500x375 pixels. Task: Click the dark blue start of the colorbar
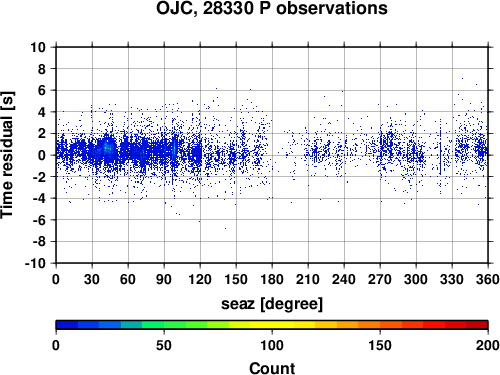[x=67, y=325]
